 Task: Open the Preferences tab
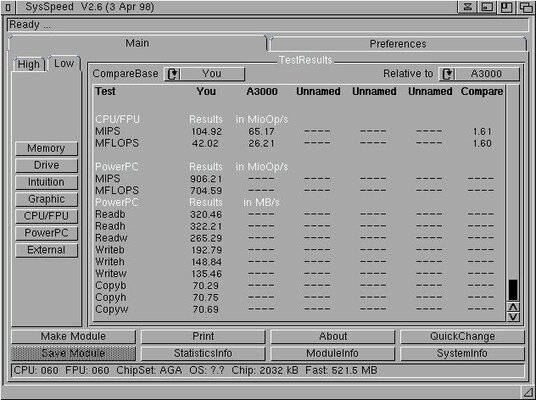(x=398, y=44)
